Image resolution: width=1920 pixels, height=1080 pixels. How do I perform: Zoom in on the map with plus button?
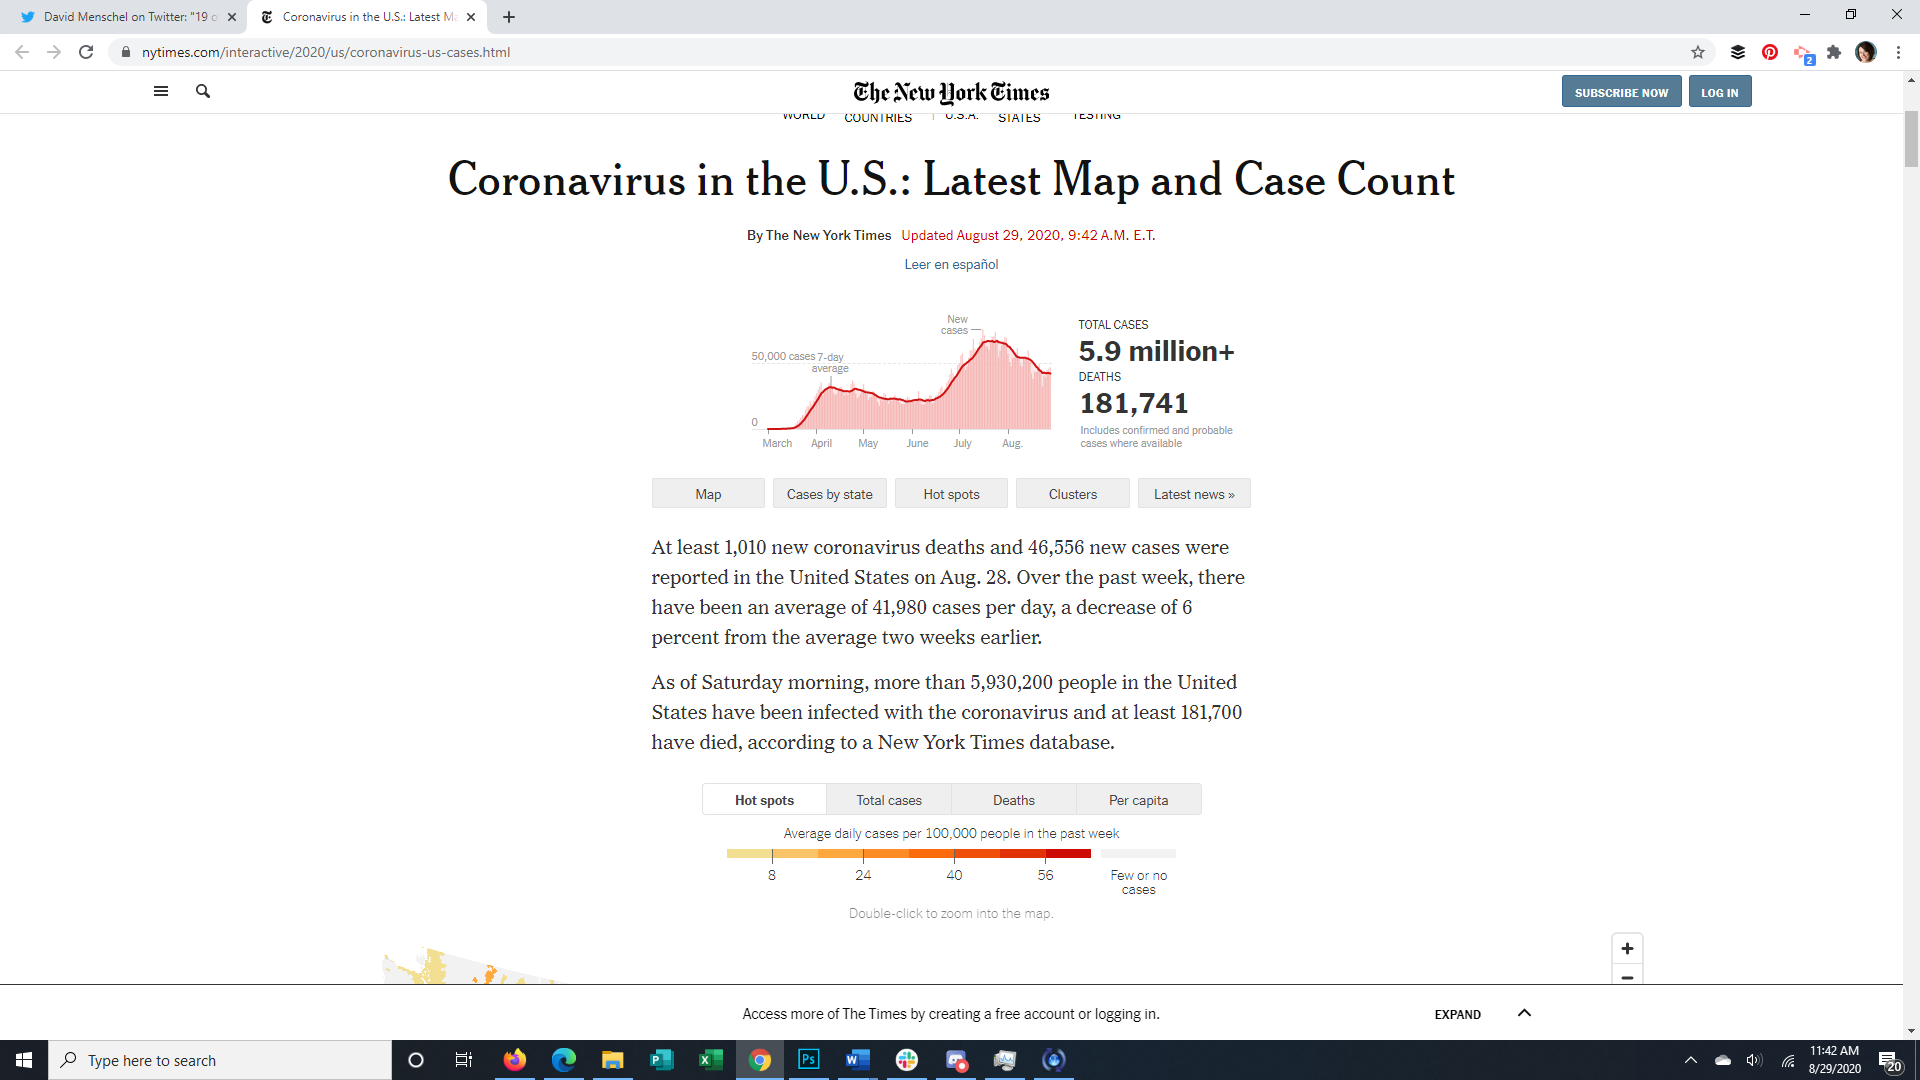(1627, 948)
